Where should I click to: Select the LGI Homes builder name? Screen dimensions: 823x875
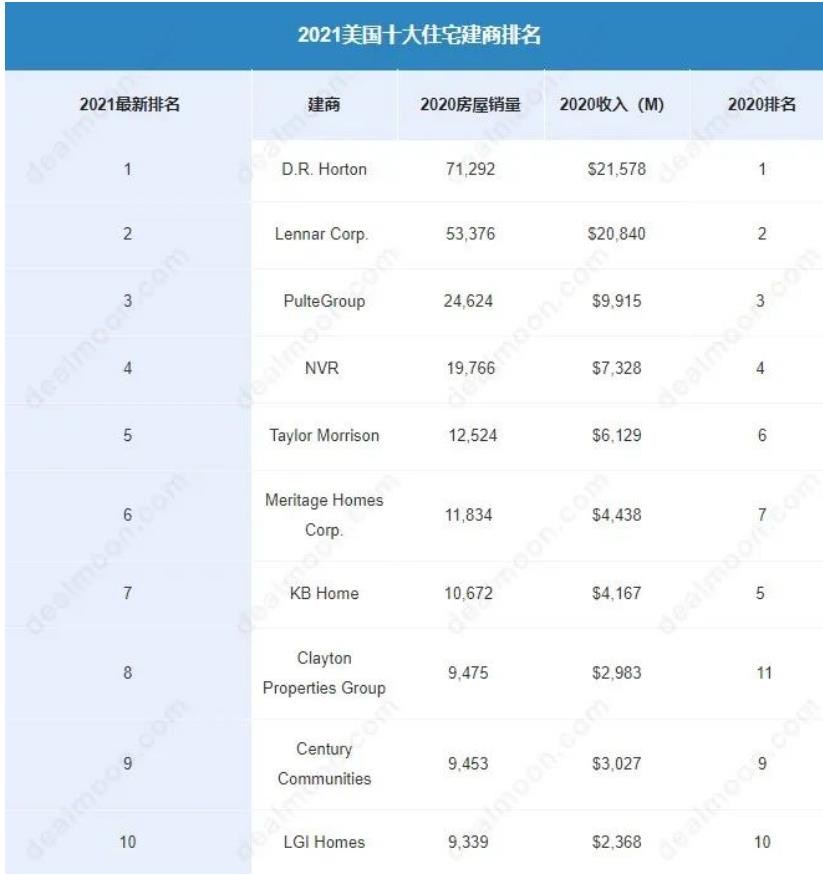[324, 842]
